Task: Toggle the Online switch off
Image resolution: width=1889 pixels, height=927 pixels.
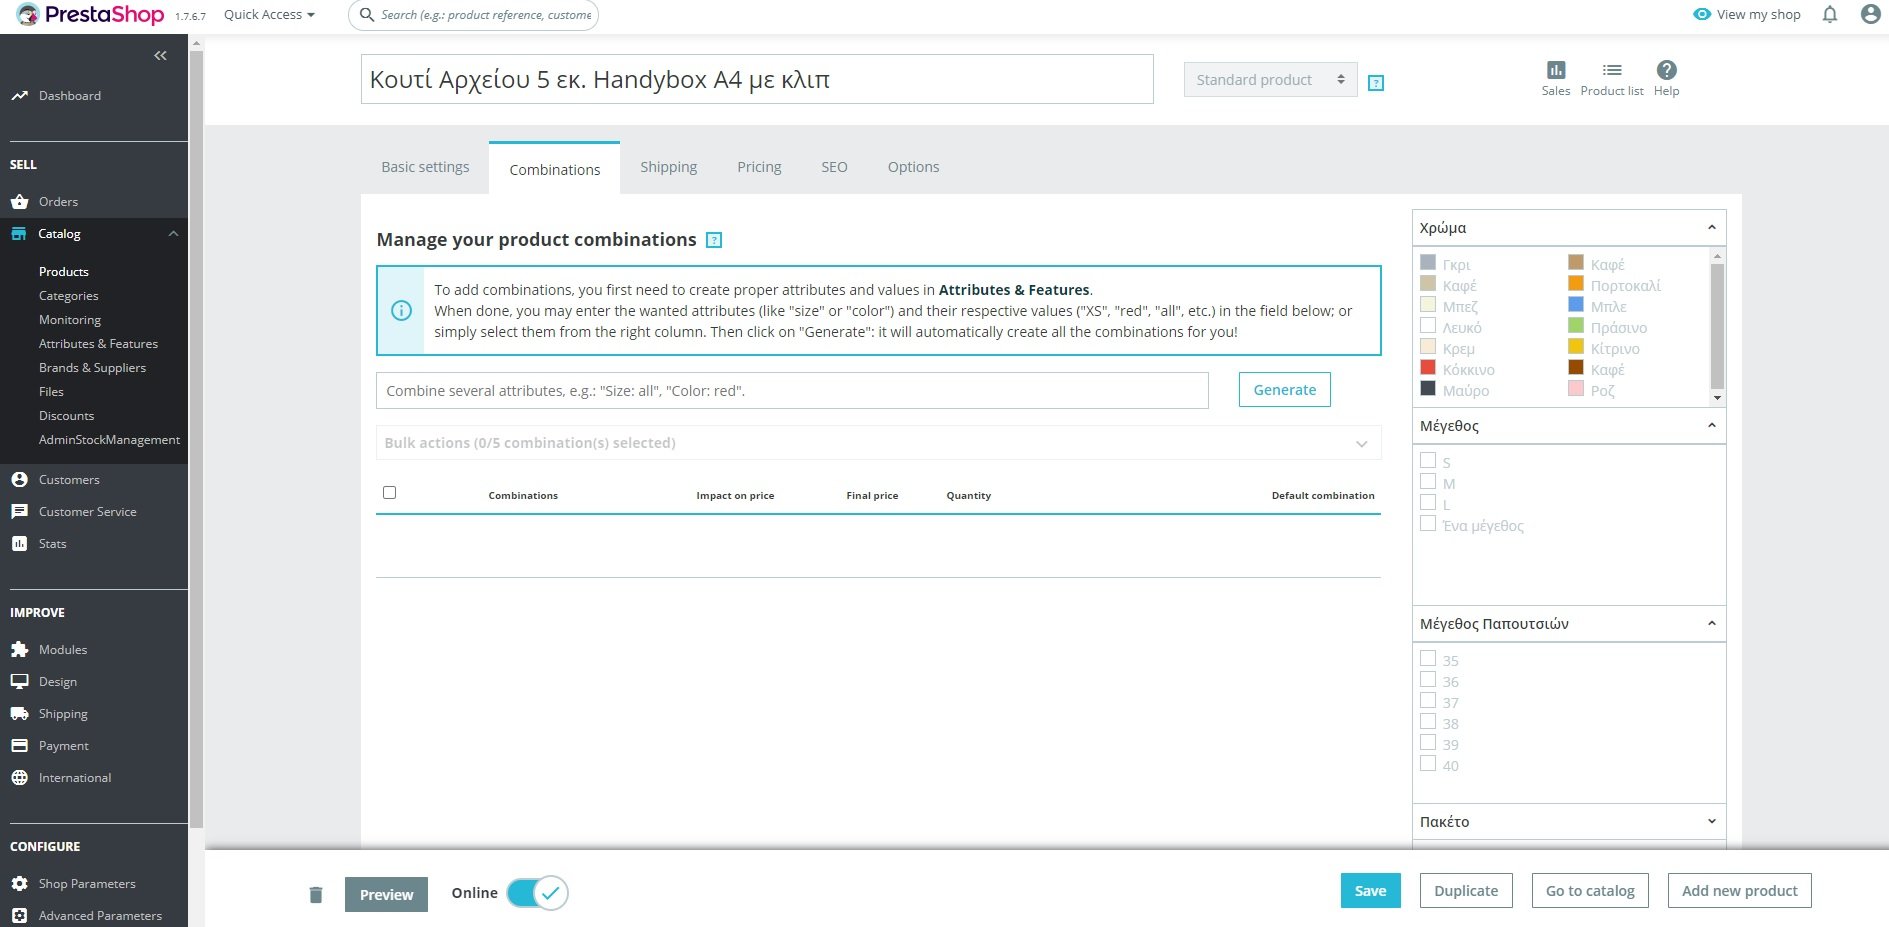Action: pyautogui.click(x=537, y=893)
